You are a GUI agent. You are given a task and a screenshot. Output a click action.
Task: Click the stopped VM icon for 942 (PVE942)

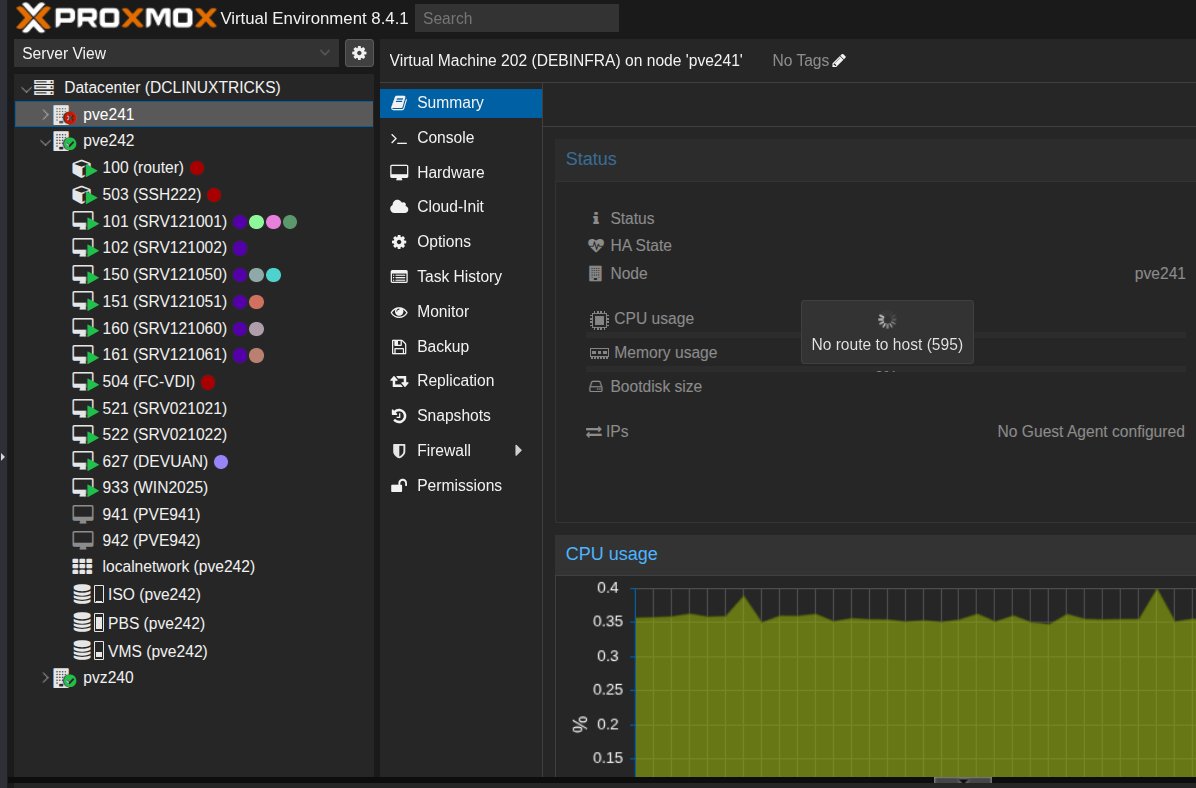(83, 541)
